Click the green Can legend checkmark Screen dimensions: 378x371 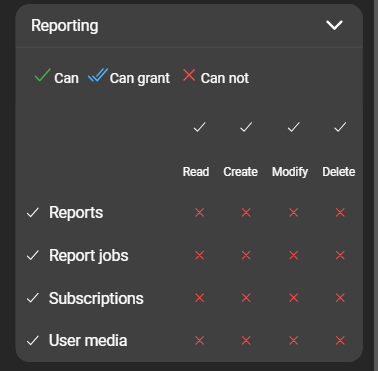[43, 75]
